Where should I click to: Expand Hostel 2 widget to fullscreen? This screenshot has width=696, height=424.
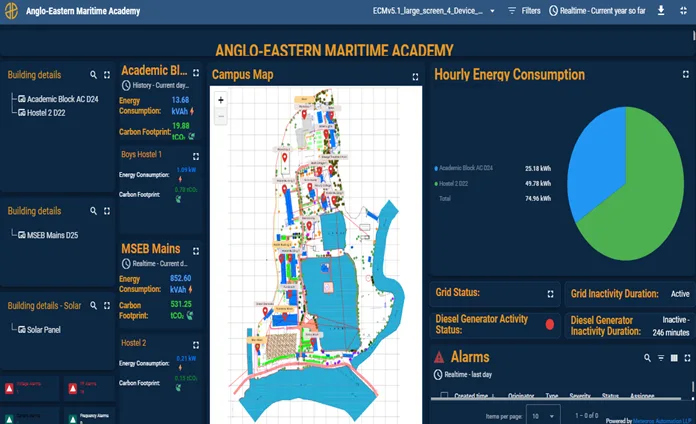[196, 345]
